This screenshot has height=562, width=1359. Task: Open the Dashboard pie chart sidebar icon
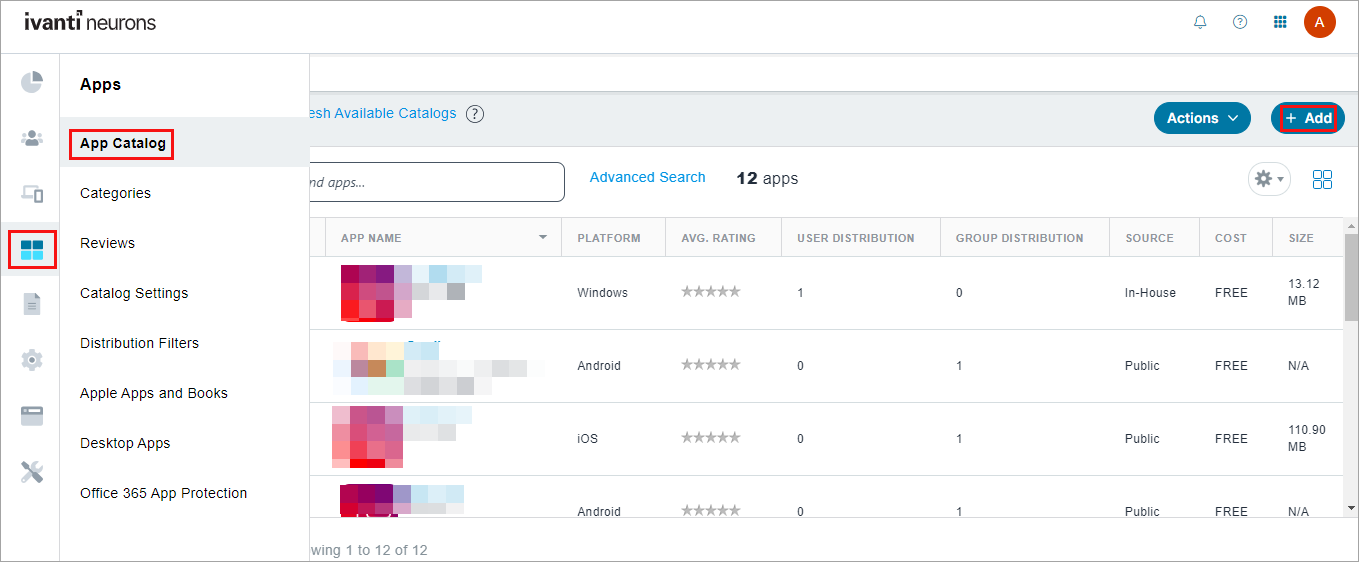(32, 82)
